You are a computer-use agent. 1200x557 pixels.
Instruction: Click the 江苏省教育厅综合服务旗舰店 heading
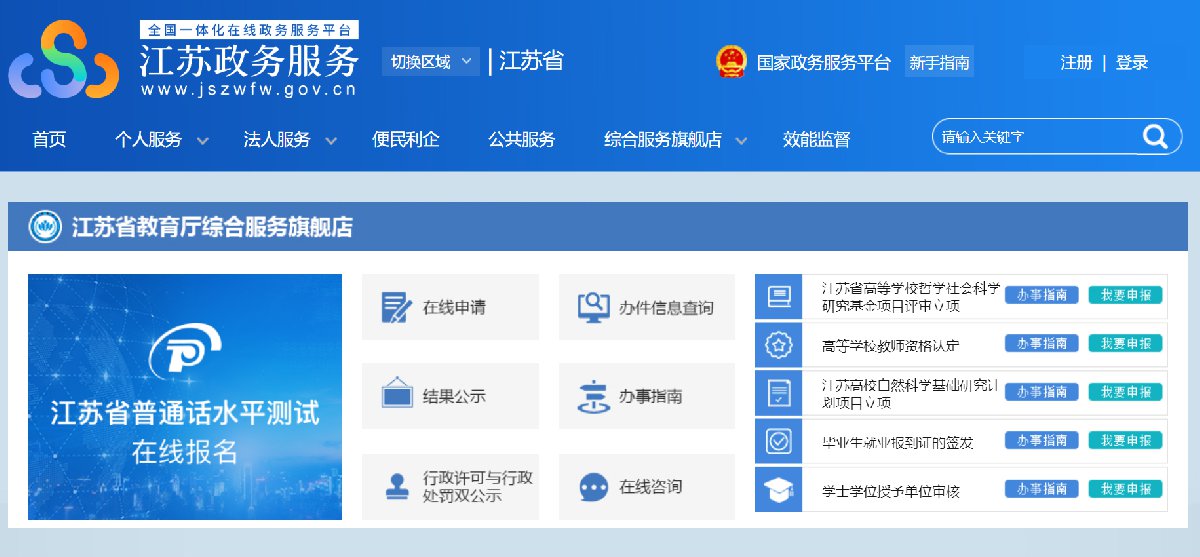212,227
